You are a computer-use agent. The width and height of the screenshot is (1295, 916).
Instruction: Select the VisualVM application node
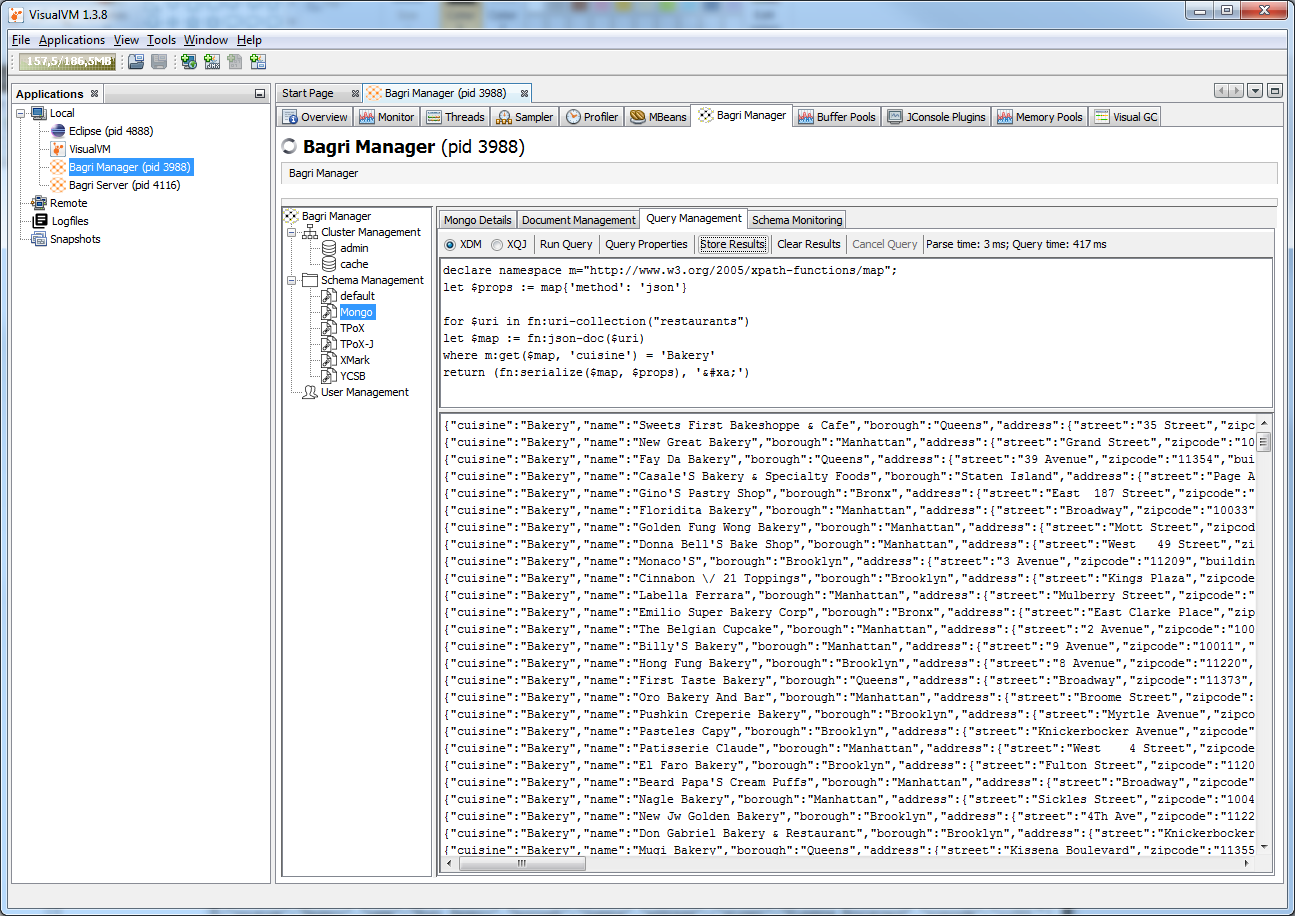pos(89,149)
